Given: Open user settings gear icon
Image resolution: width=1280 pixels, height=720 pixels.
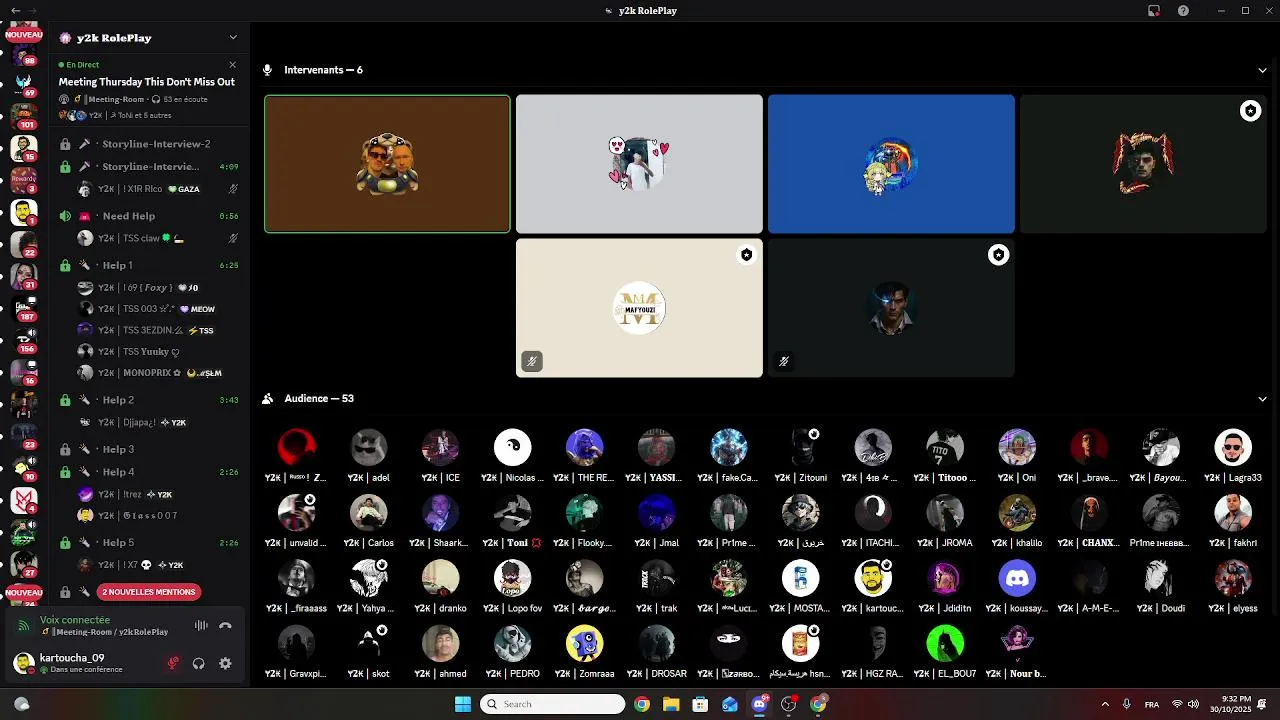Looking at the screenshot, I should [x=225, y=663].
